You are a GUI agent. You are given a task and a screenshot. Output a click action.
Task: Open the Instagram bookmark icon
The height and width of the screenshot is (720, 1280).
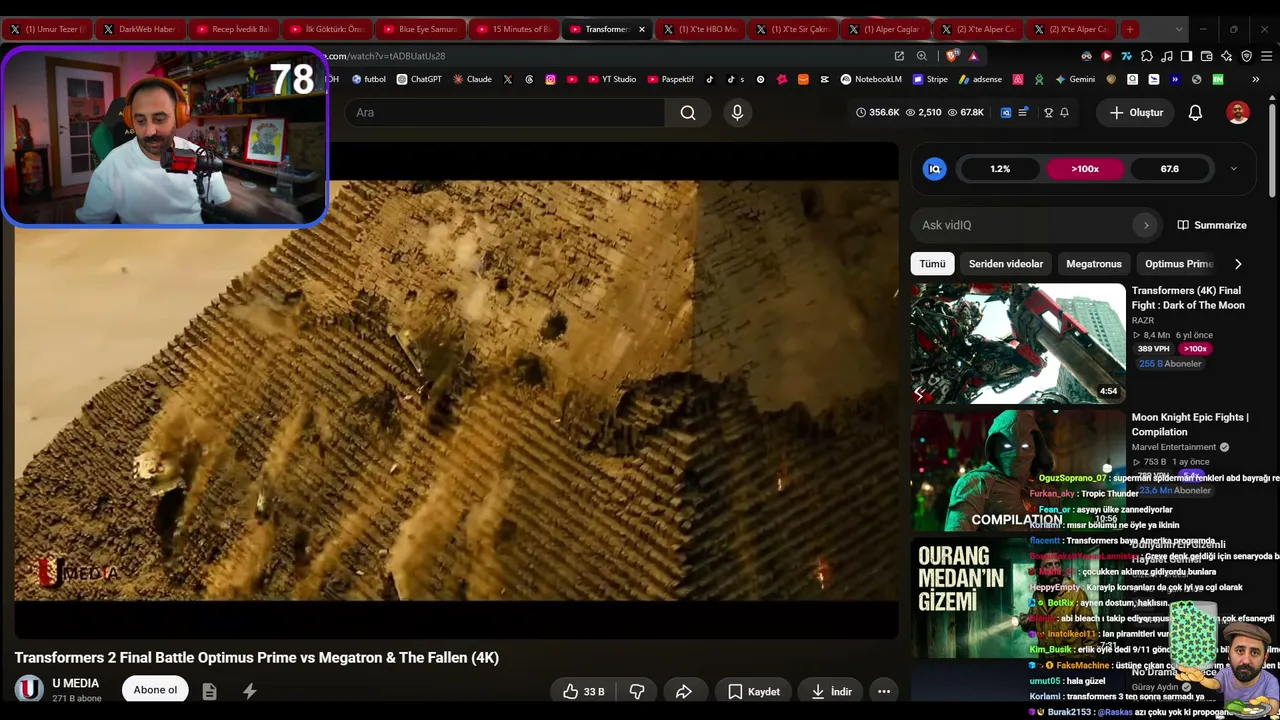[550, 79]
